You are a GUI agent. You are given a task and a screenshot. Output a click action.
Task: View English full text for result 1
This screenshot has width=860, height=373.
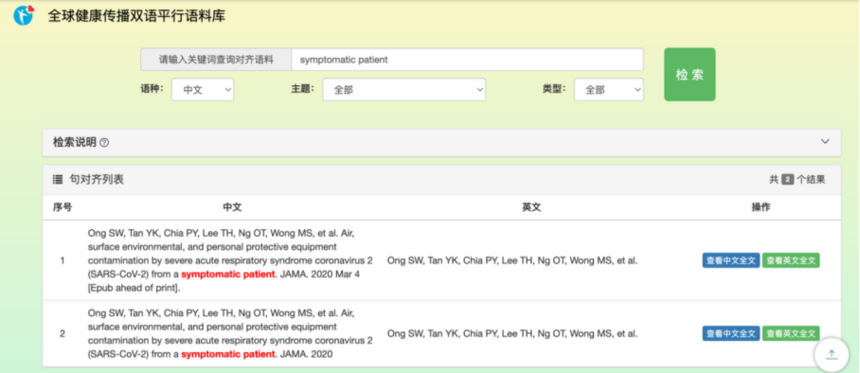(x=791, y=261)
